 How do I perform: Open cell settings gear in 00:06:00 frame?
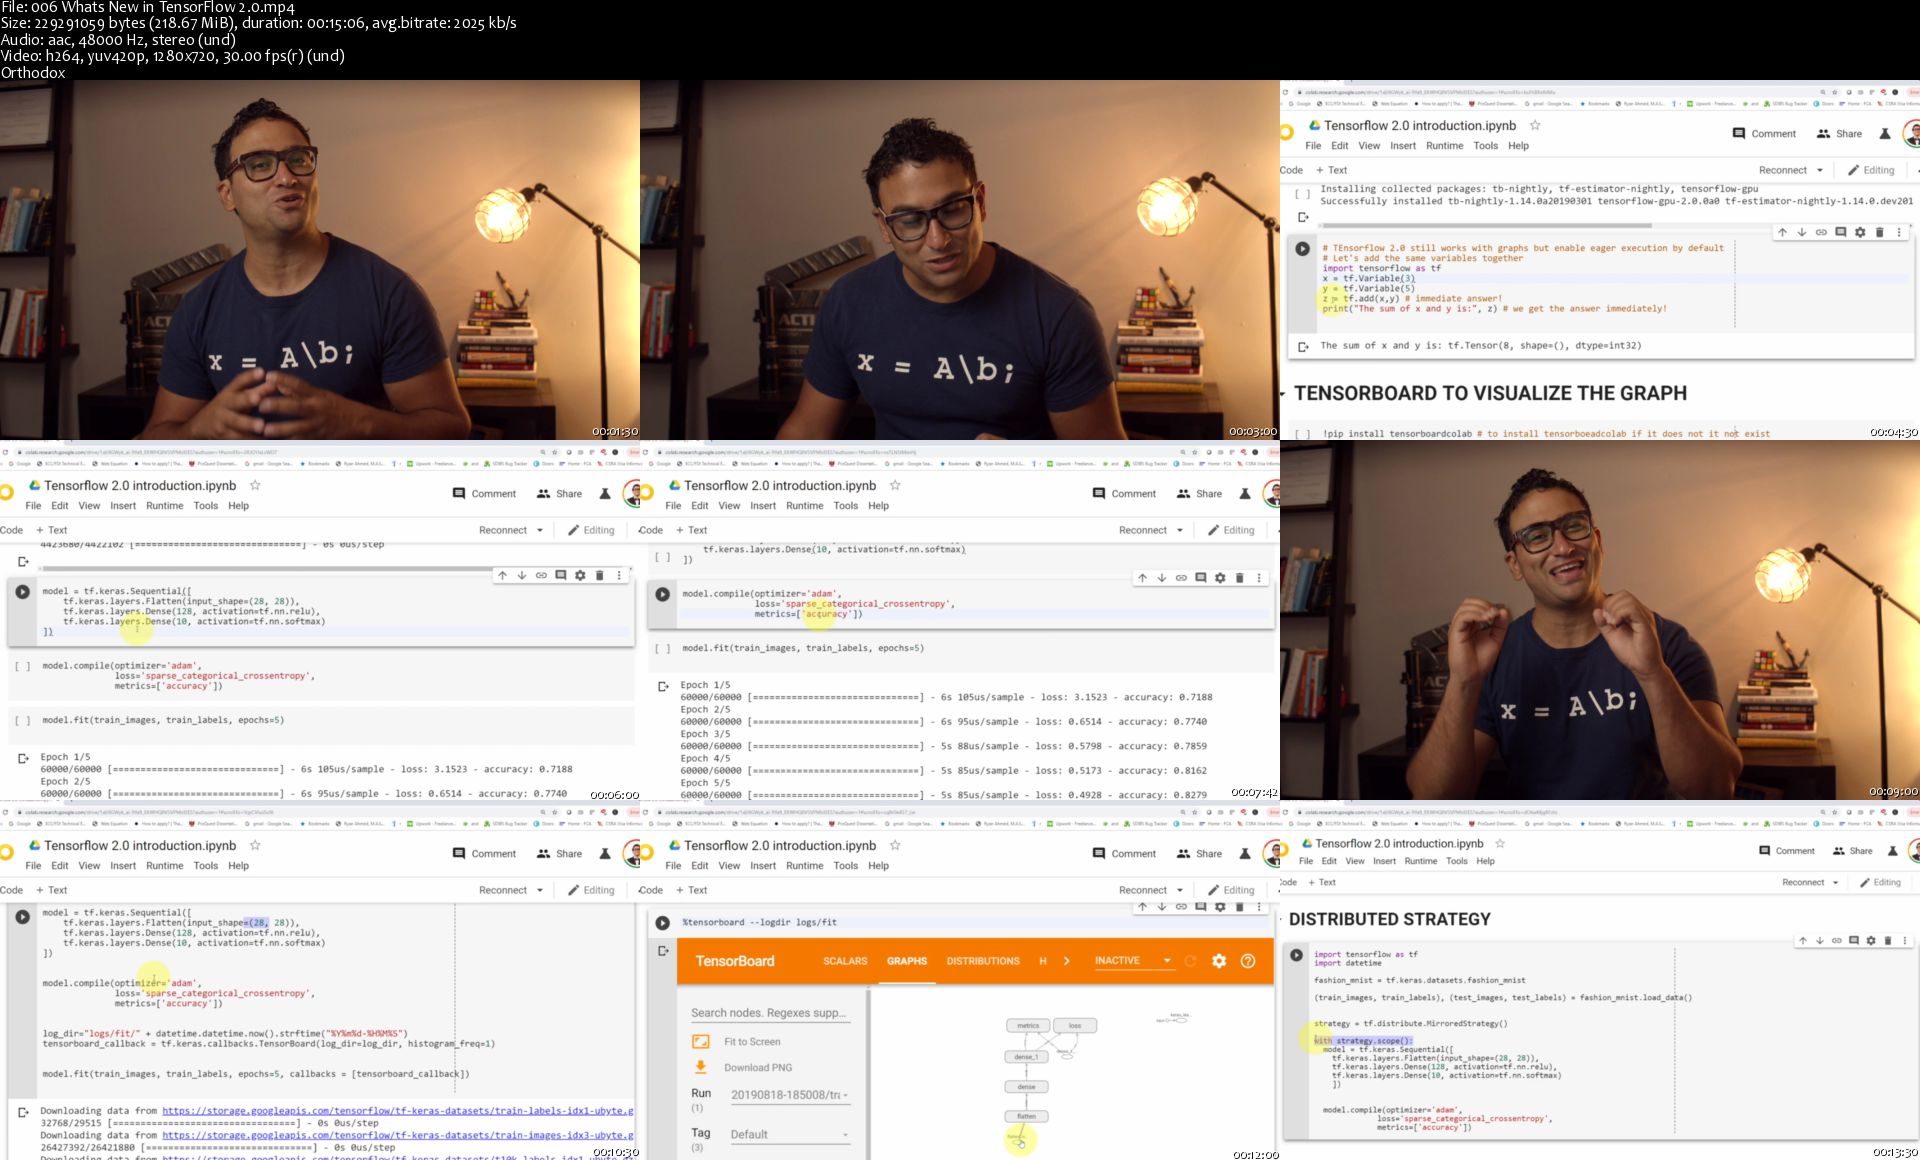580,575
